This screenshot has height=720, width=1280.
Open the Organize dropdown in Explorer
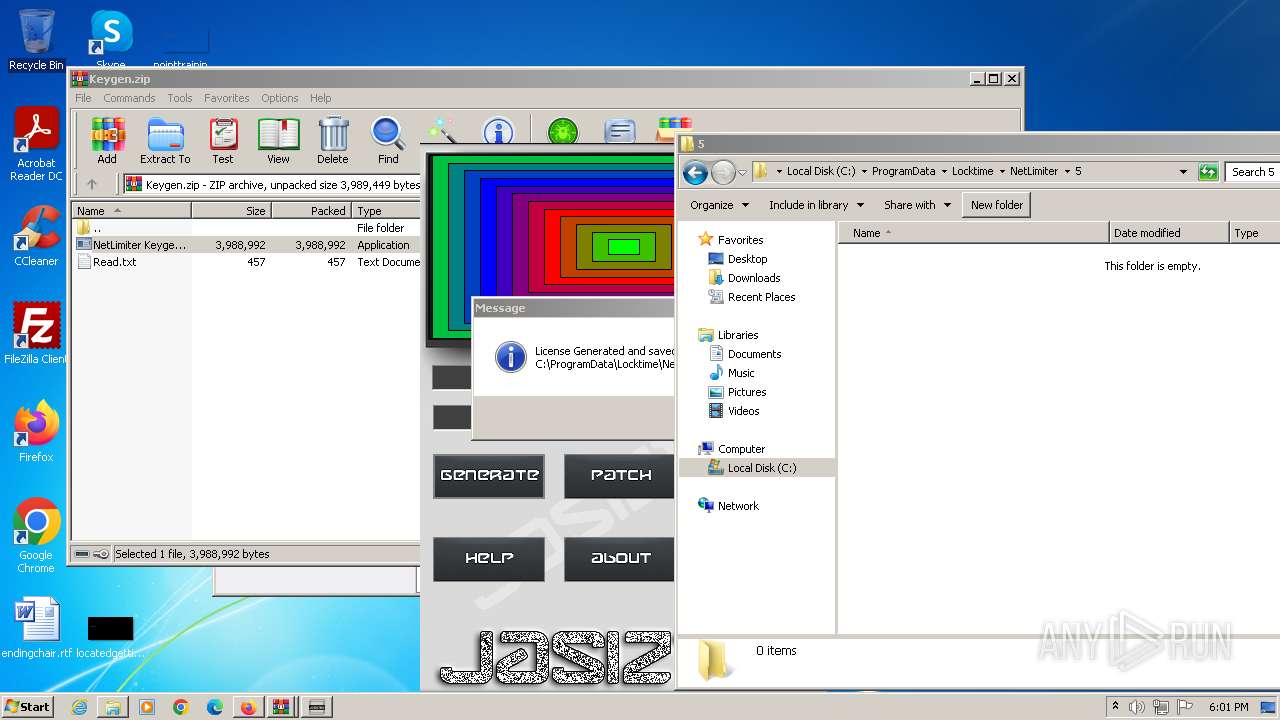(x=719, y=205)
